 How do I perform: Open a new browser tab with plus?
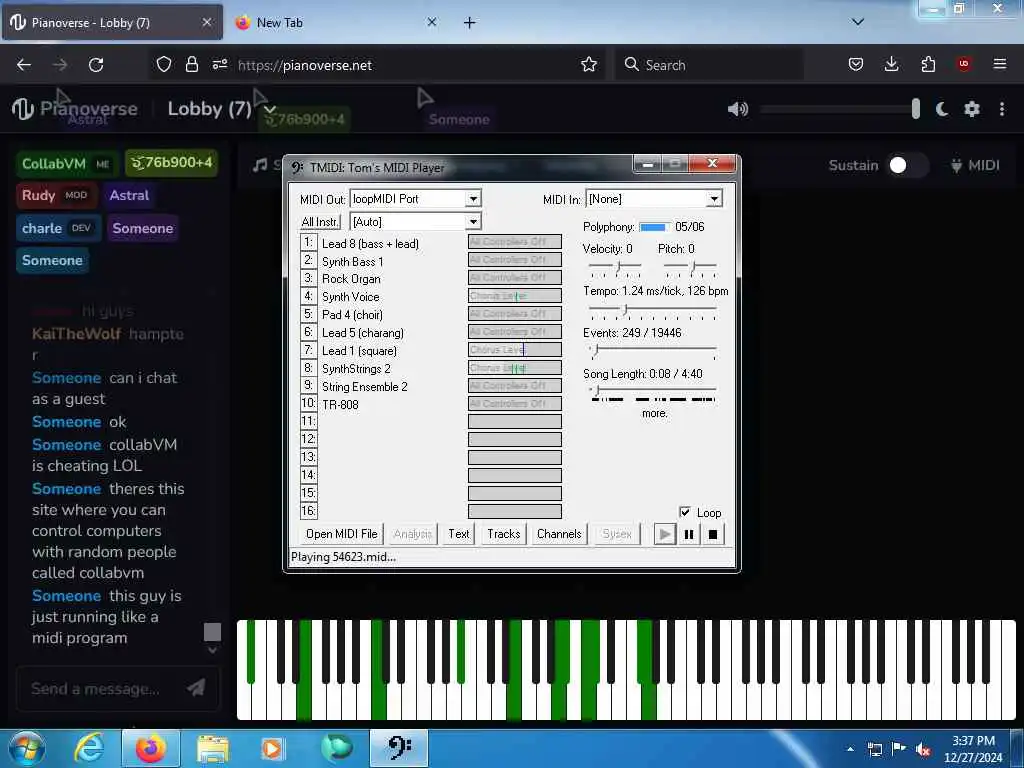(470, 23)
